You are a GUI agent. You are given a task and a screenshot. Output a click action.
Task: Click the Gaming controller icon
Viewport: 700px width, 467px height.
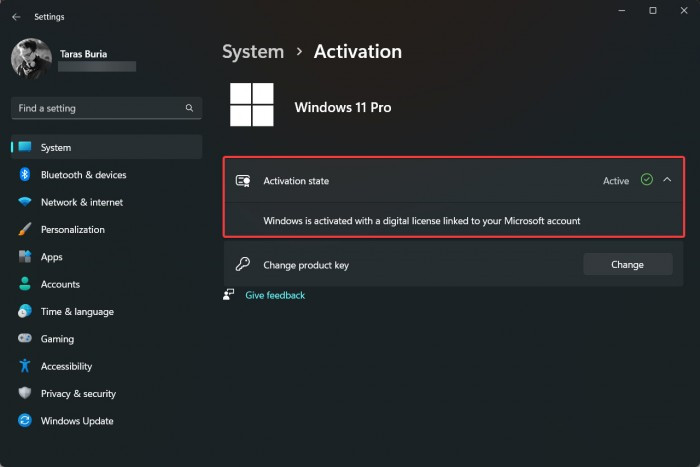click(x=25, y=339)
